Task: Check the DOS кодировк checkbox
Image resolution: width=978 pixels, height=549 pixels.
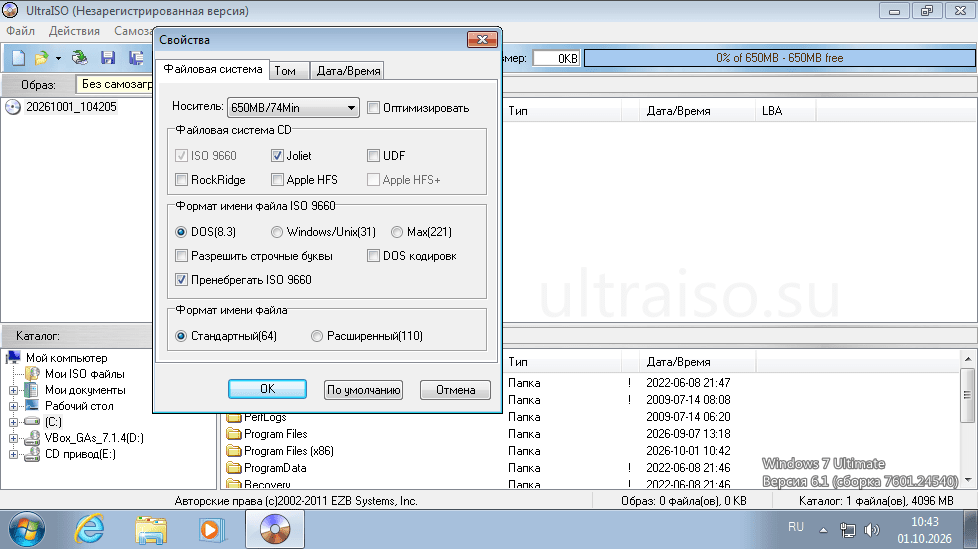Action: [x=373, y=256]
